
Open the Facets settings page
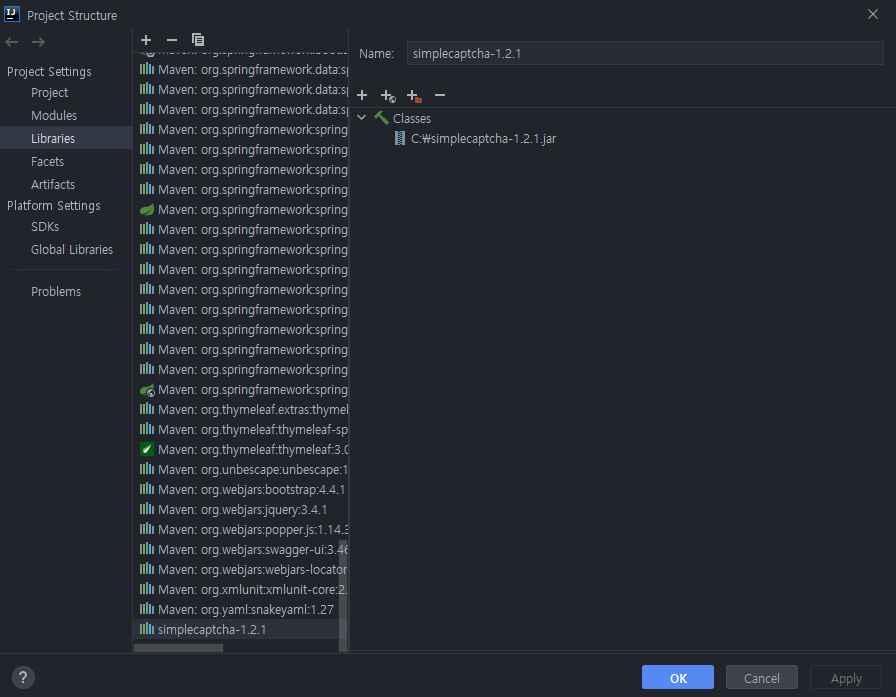point(47,162)
